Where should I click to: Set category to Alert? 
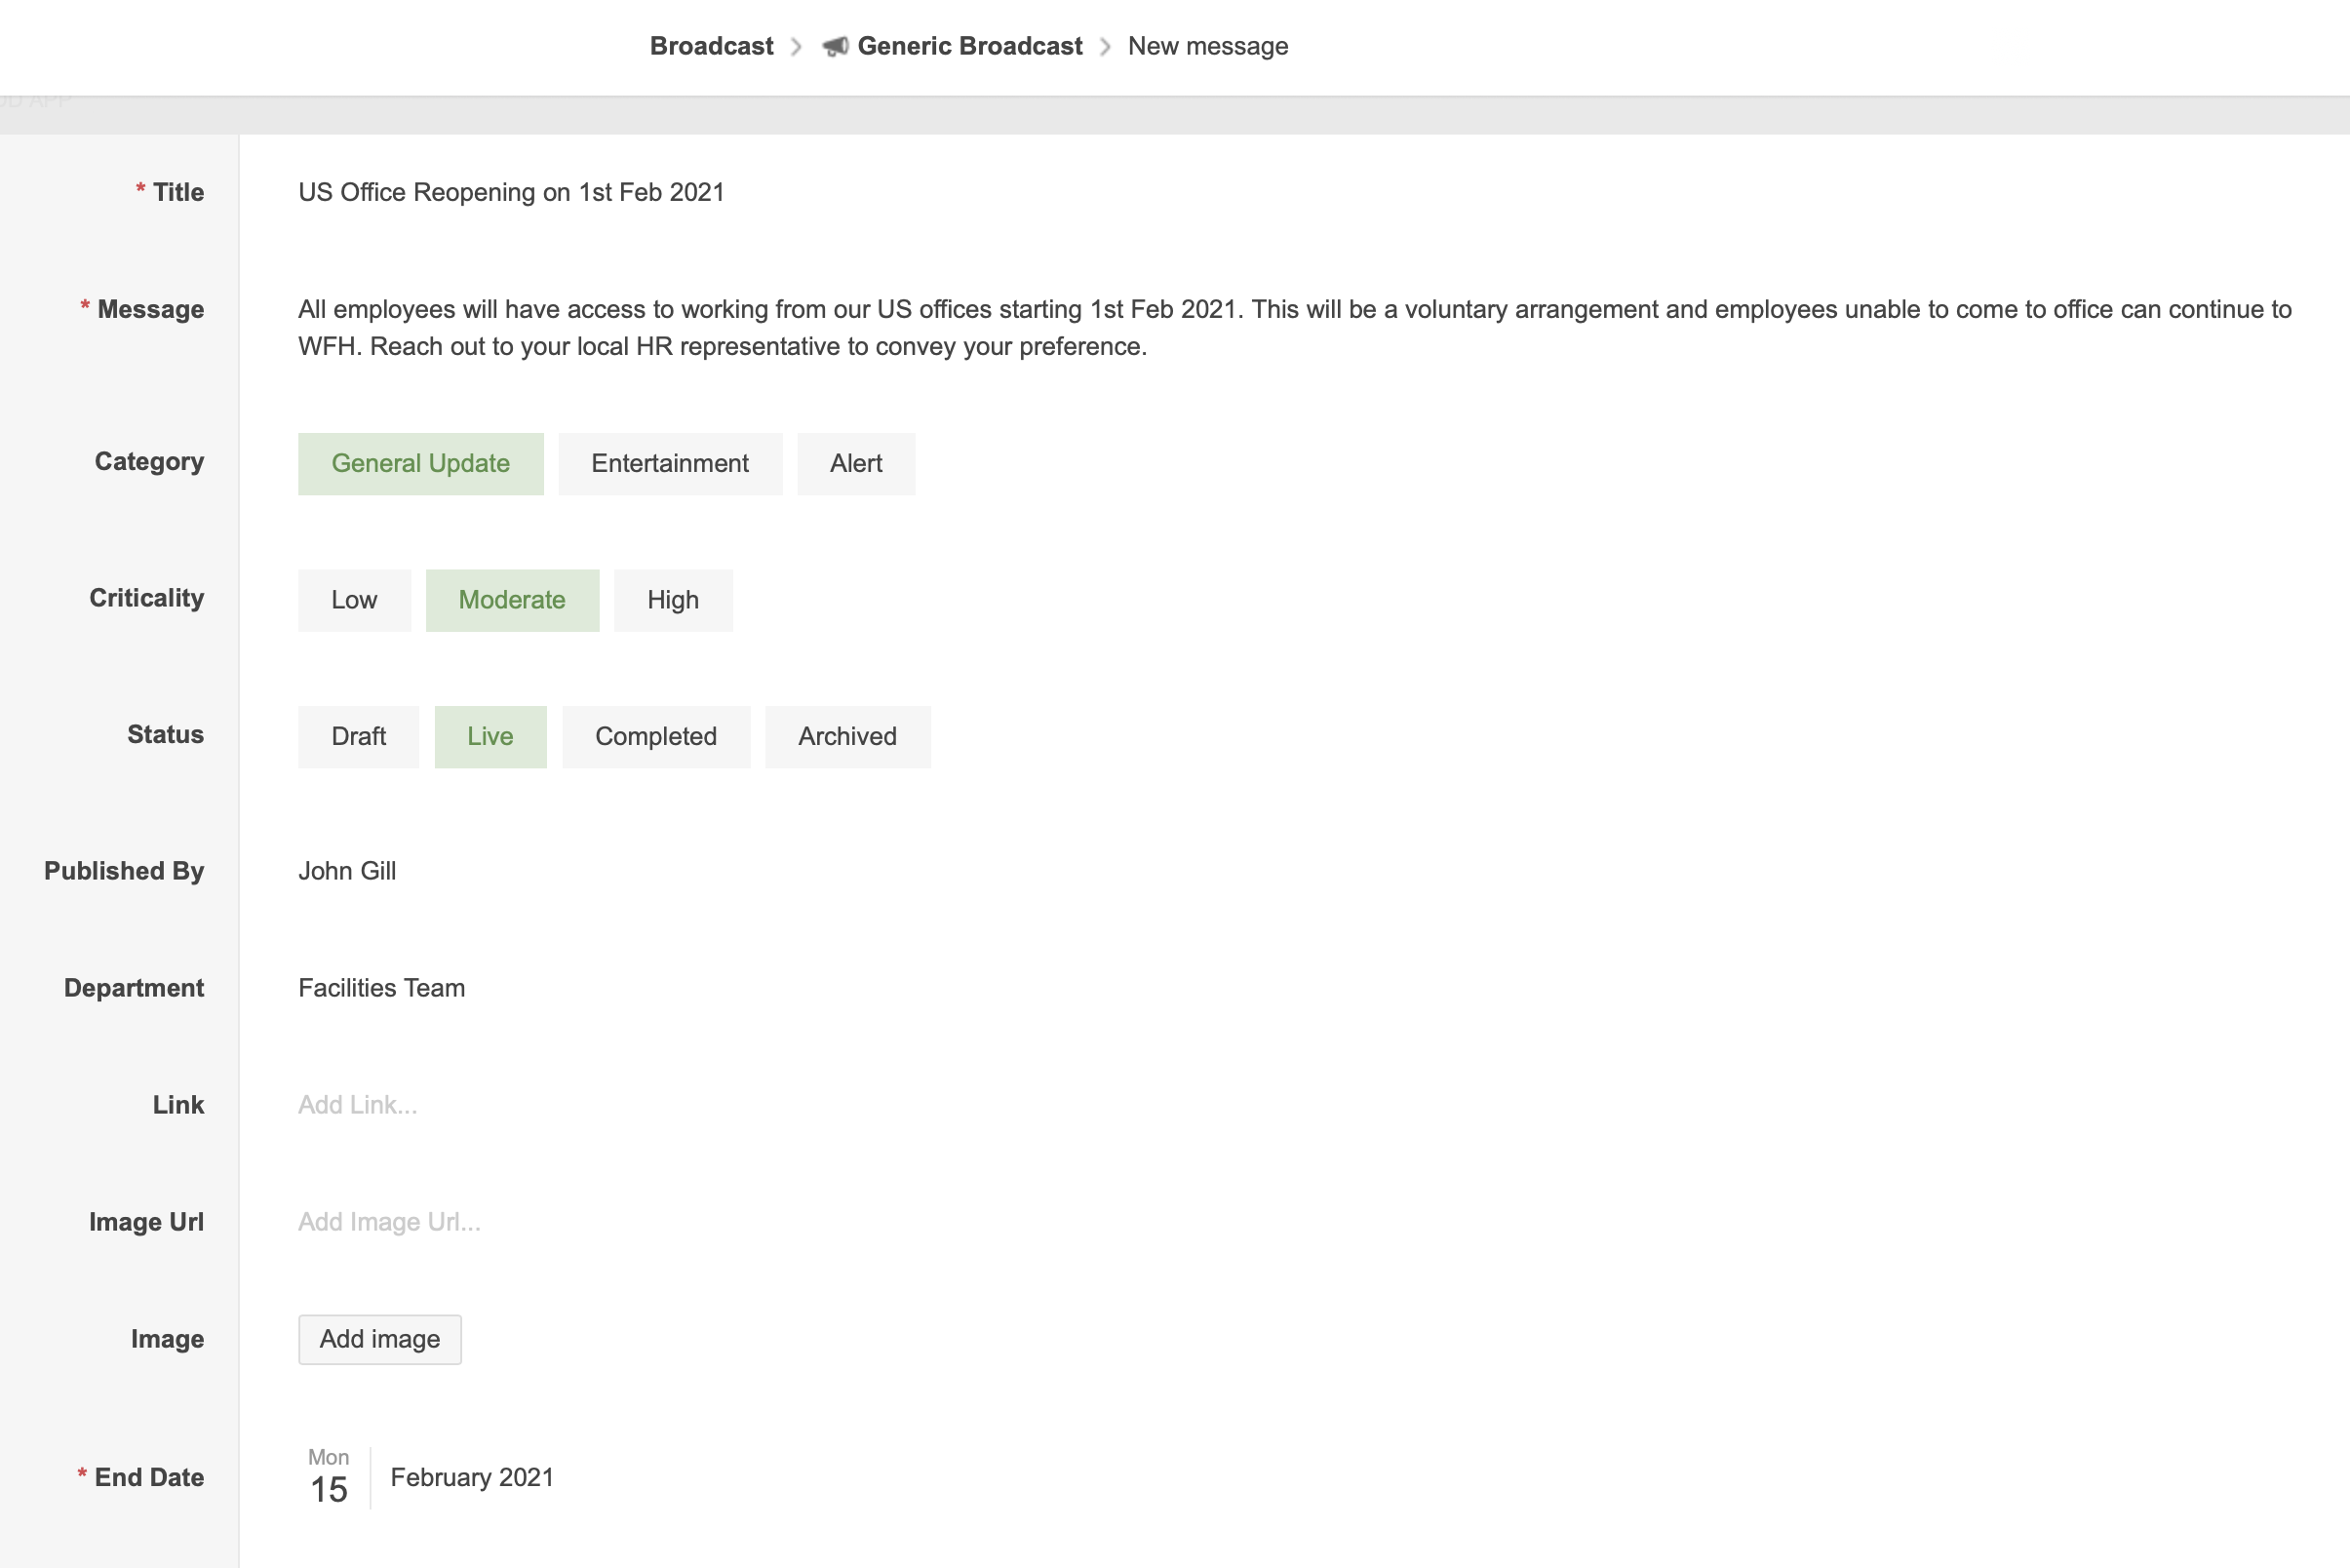pos(855,464)
